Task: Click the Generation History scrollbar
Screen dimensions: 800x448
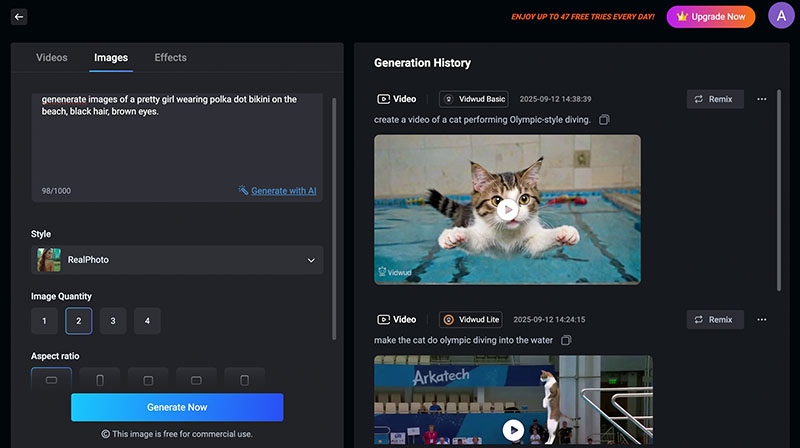Action: coord(779,190)
